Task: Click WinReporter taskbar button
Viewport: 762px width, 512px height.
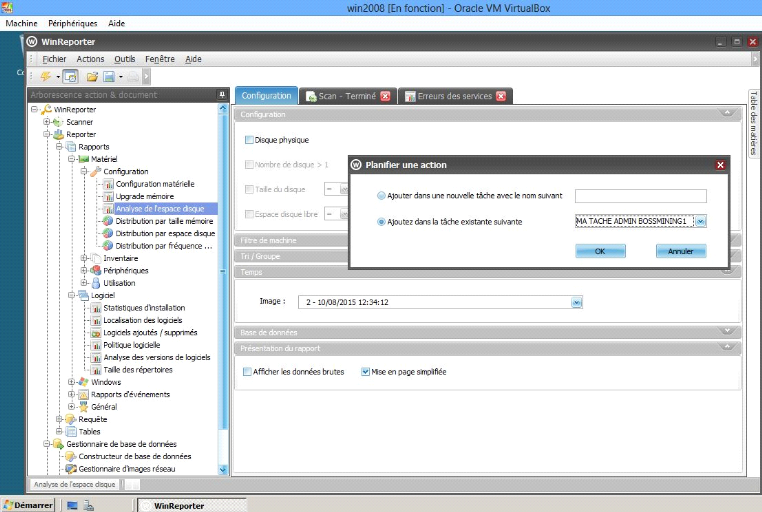Action: point(192,505)
